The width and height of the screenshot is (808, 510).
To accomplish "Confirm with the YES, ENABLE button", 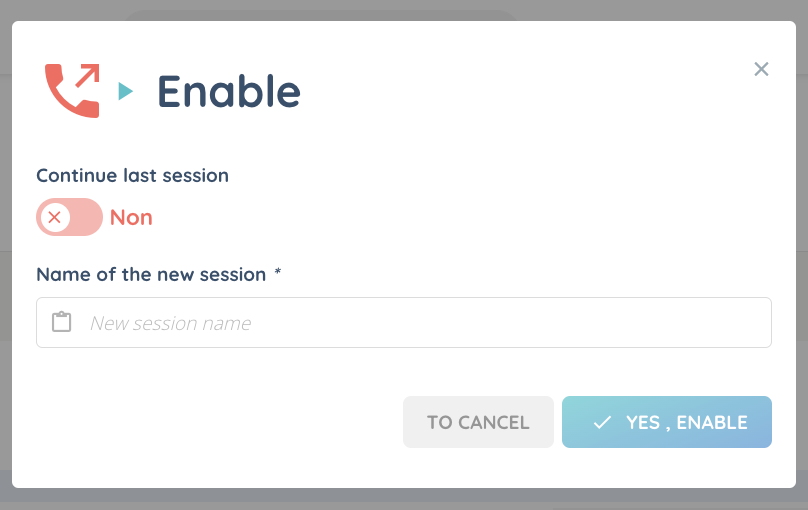I will coord(667,422).
